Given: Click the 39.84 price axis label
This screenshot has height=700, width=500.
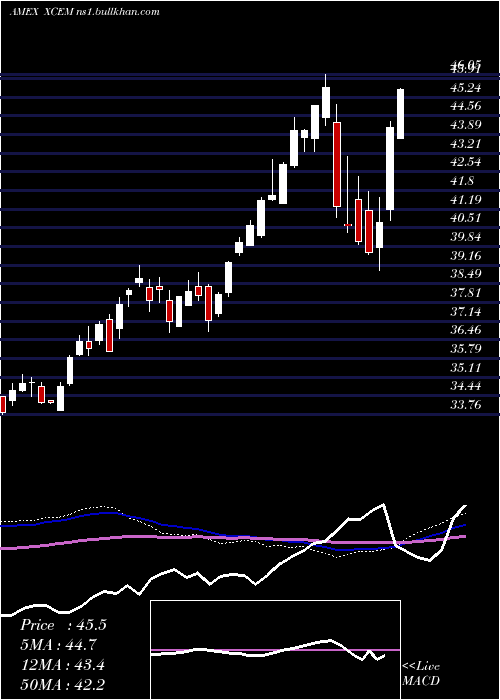Looking at the screenshot, I should tap(466, 236).
